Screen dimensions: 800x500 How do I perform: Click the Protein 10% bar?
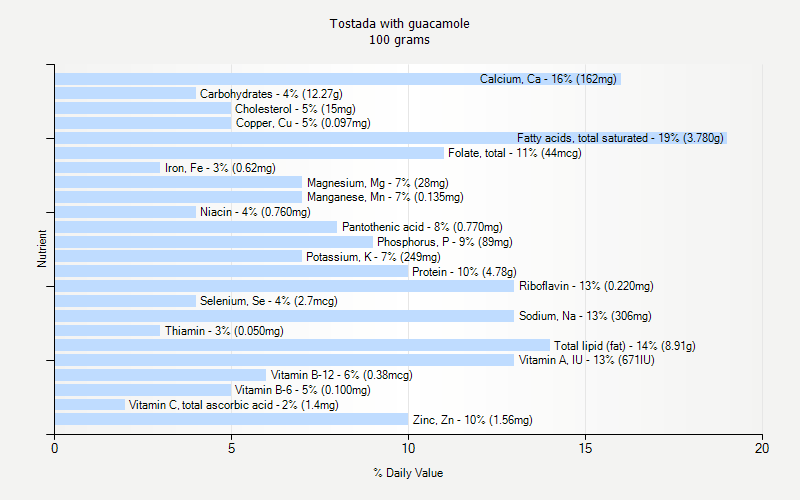[x=231, y=271]
